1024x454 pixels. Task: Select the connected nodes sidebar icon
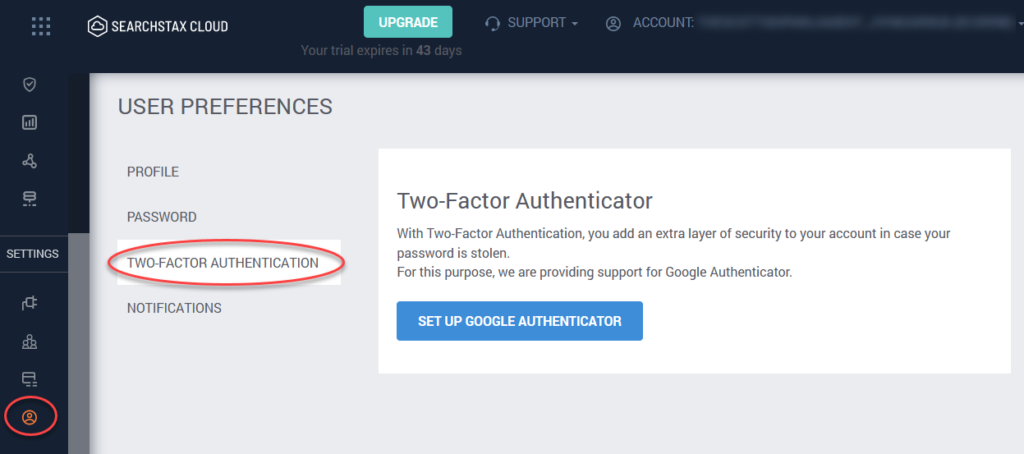coord(29,161)
